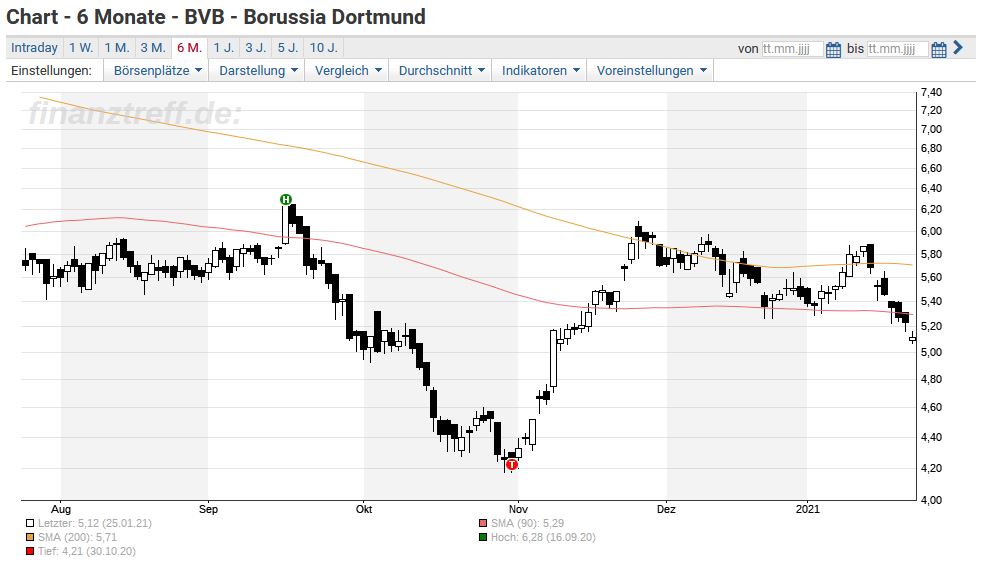Click the 'Okt' x-axis label
The width and height of the screenshot is (982, 568).
click(364, 509)
